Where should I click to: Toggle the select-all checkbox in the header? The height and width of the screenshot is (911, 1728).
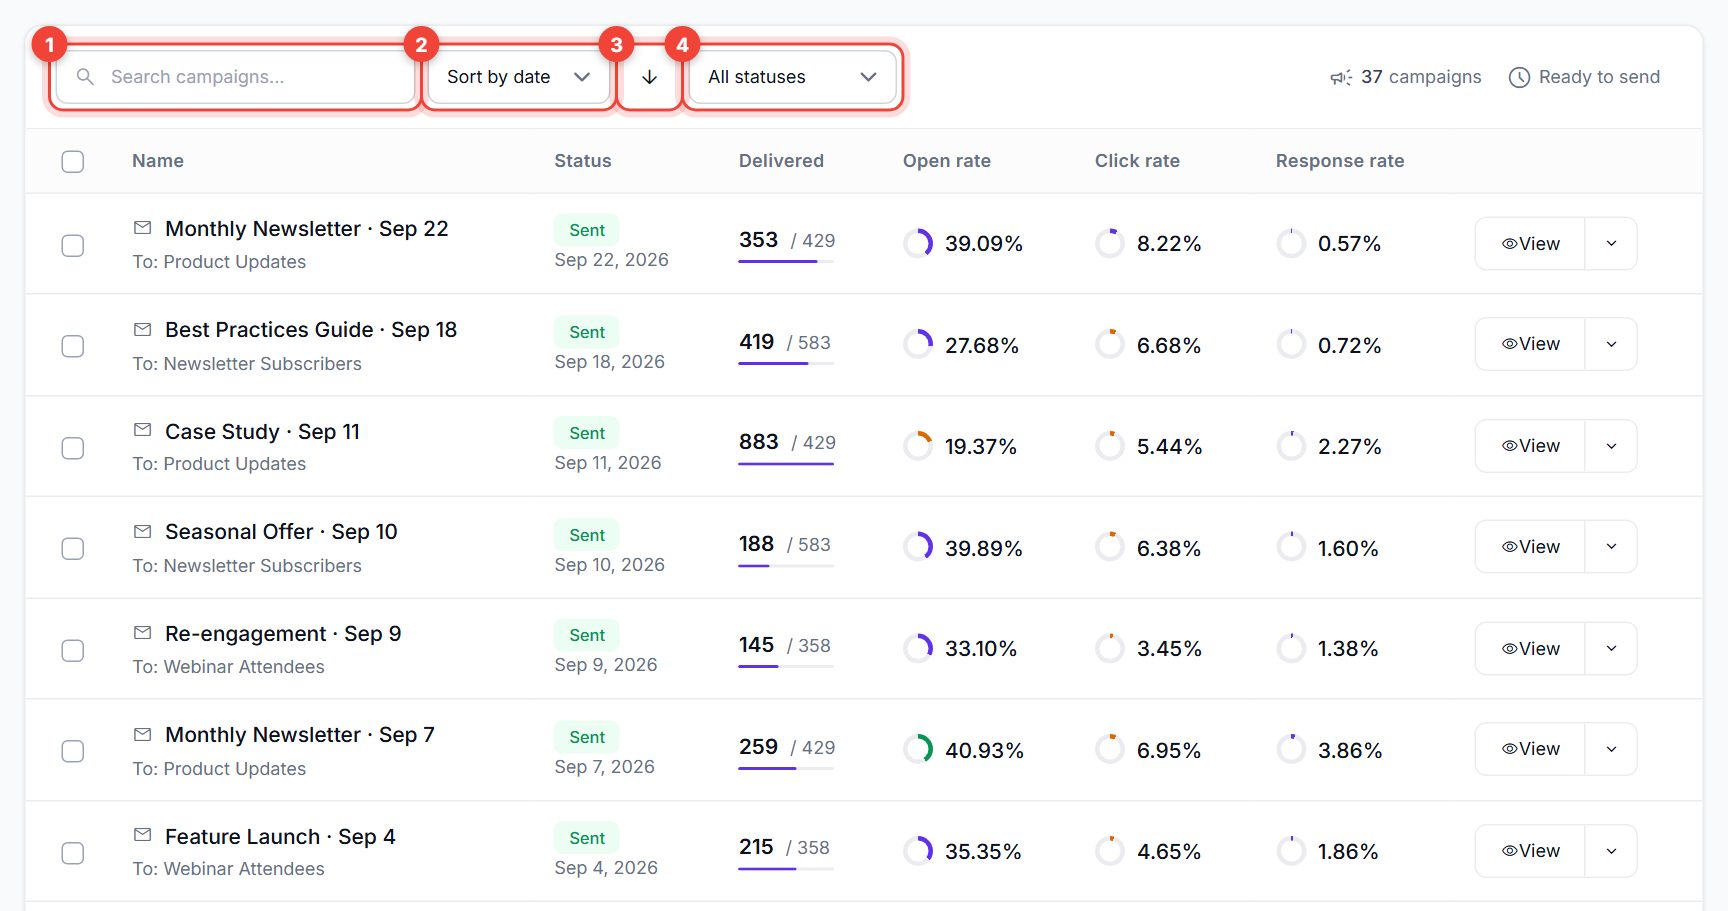(x=73, y=161)
